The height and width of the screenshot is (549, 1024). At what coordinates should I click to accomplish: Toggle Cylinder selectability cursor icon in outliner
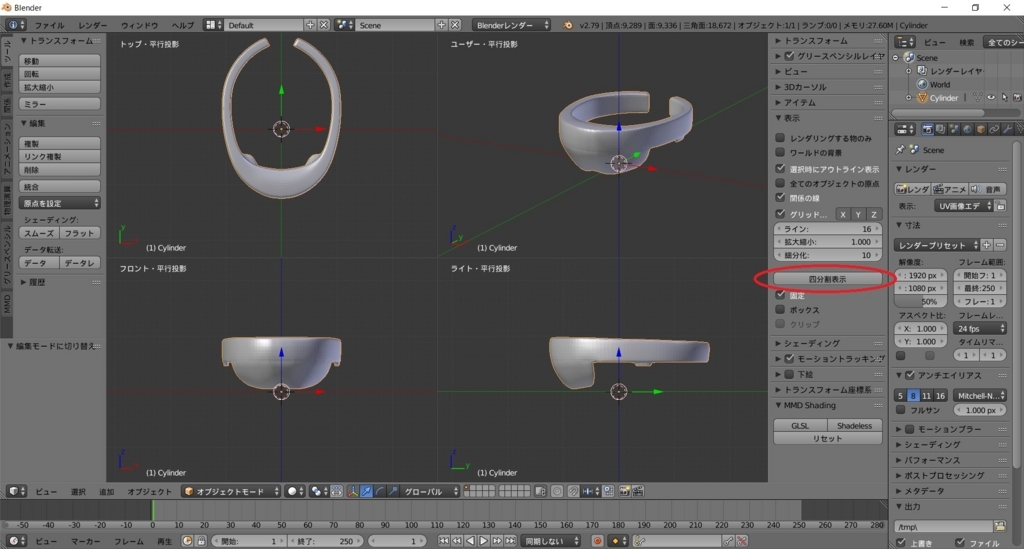click(1004, 97)
